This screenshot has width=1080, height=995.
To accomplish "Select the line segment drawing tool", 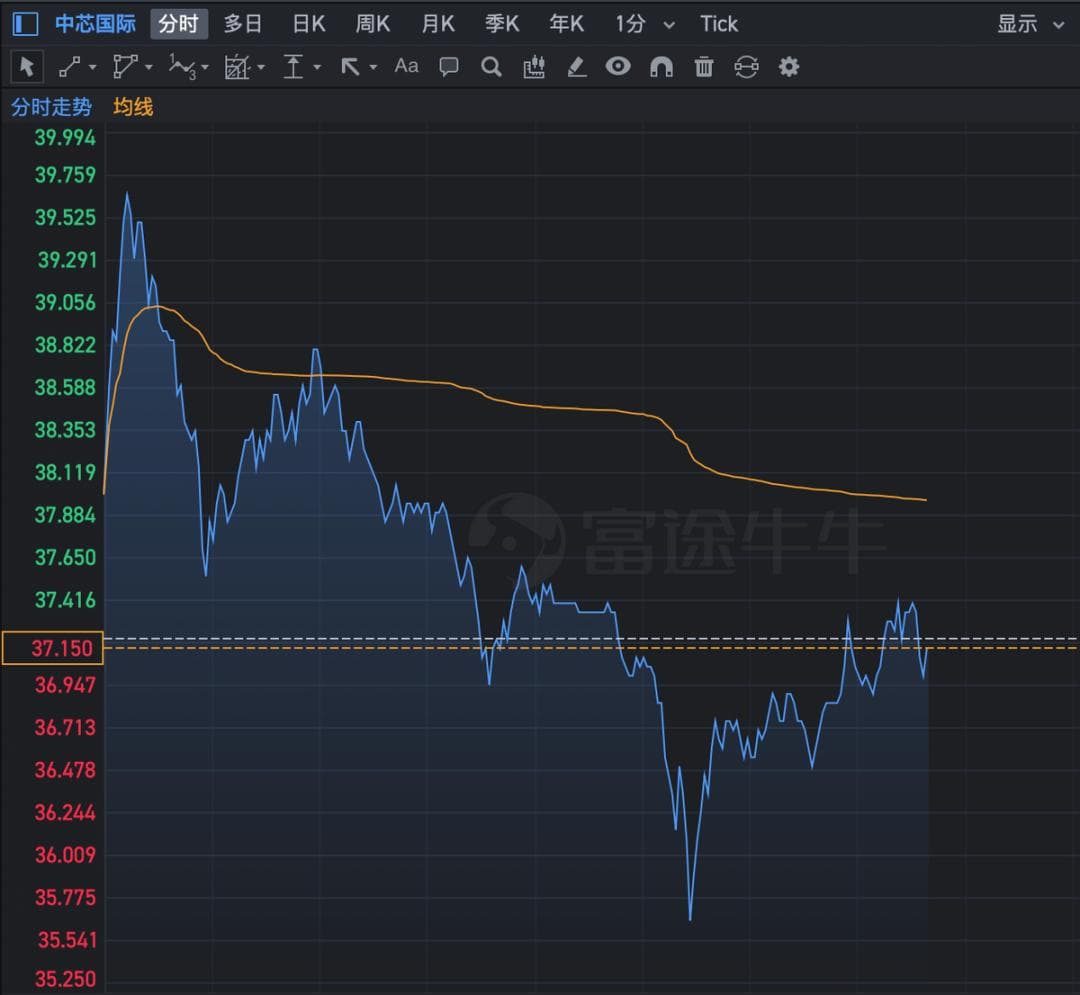I will pos(69,67).
